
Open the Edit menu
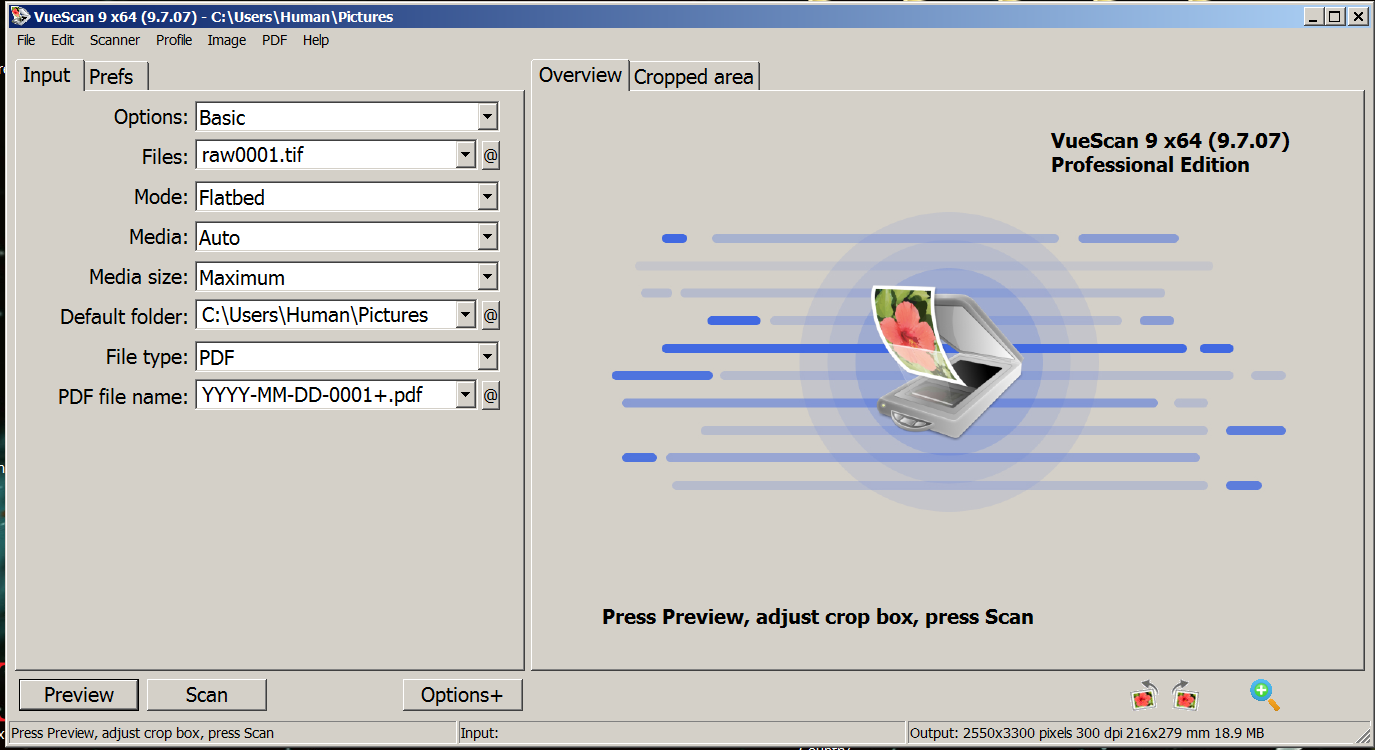63,40
